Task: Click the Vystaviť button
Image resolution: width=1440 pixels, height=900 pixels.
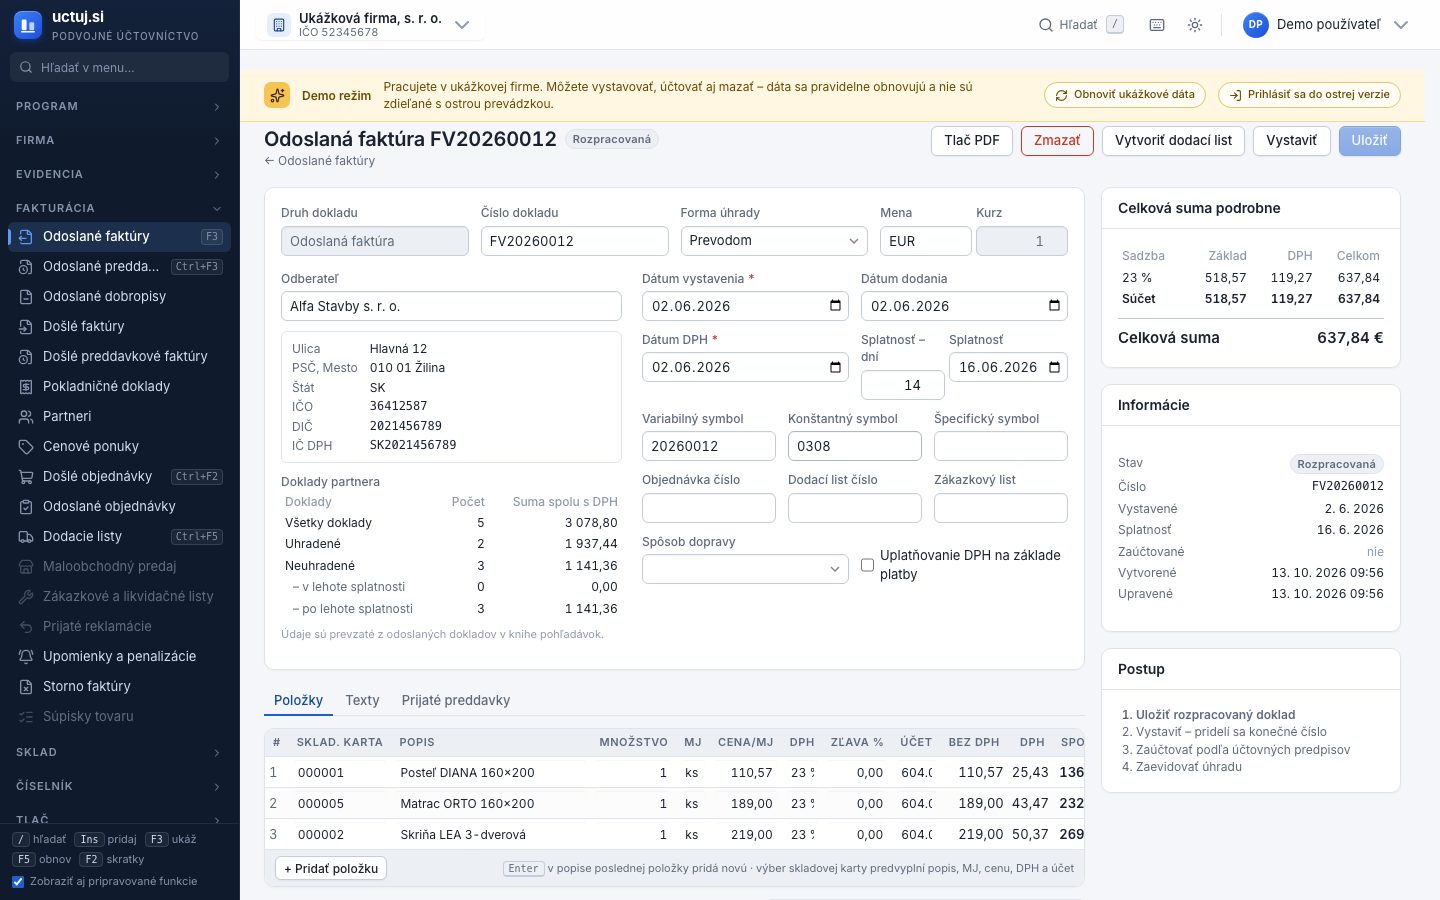Action: (x=1291, y=141)
